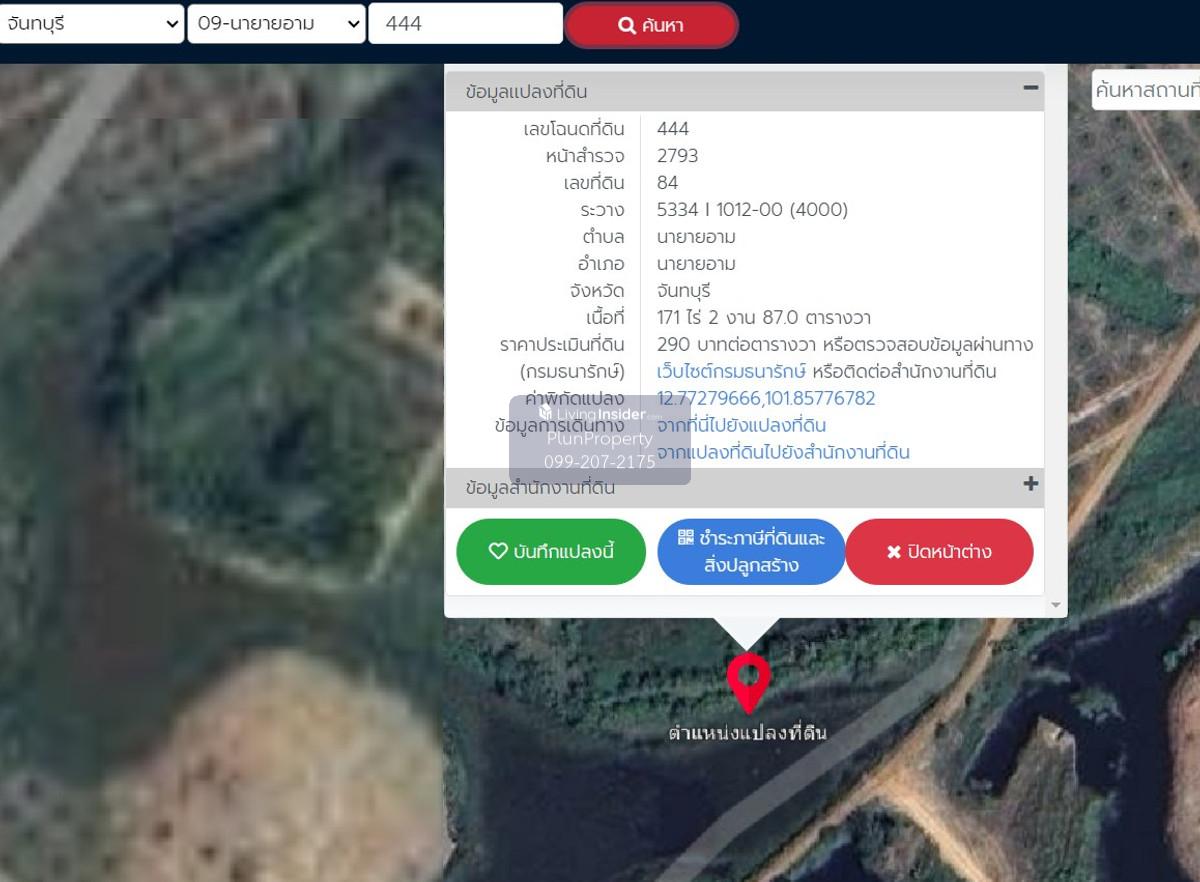The height and width of the screenshot is (882, 1200).
Task: Click the title deed number field containing 444
Action: 465,24
